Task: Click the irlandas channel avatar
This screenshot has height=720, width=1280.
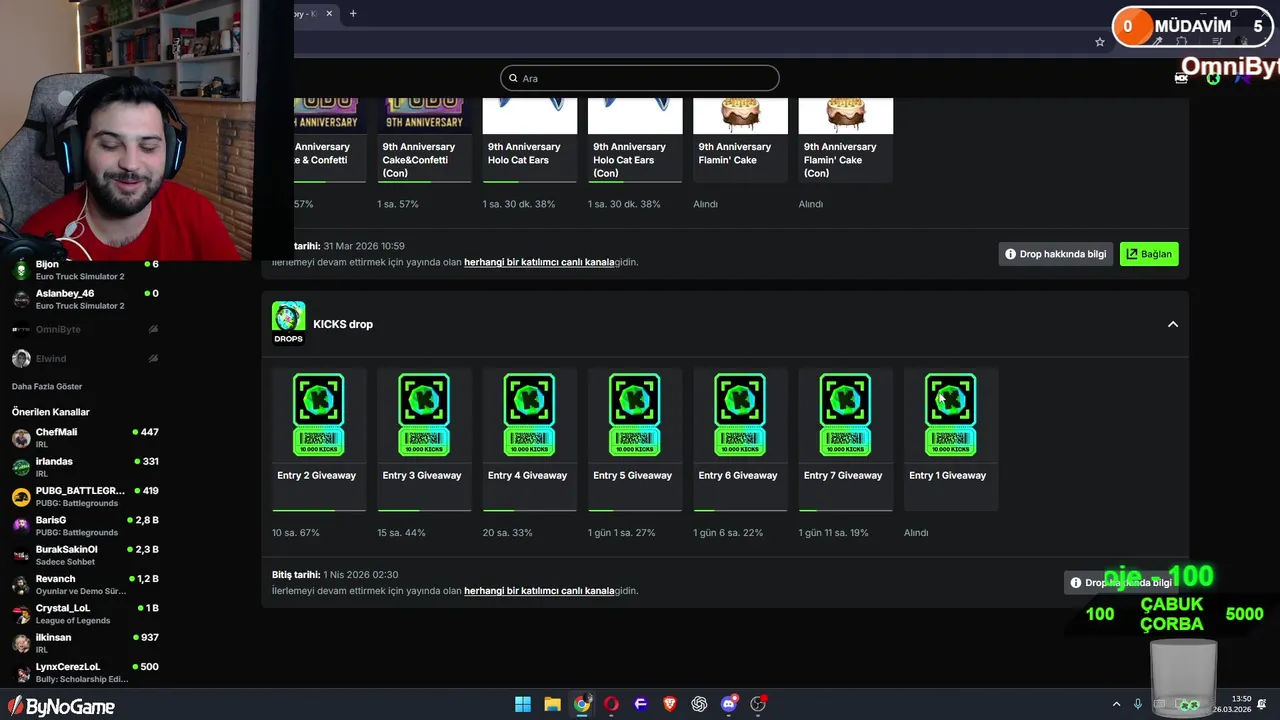Action: 21,467
